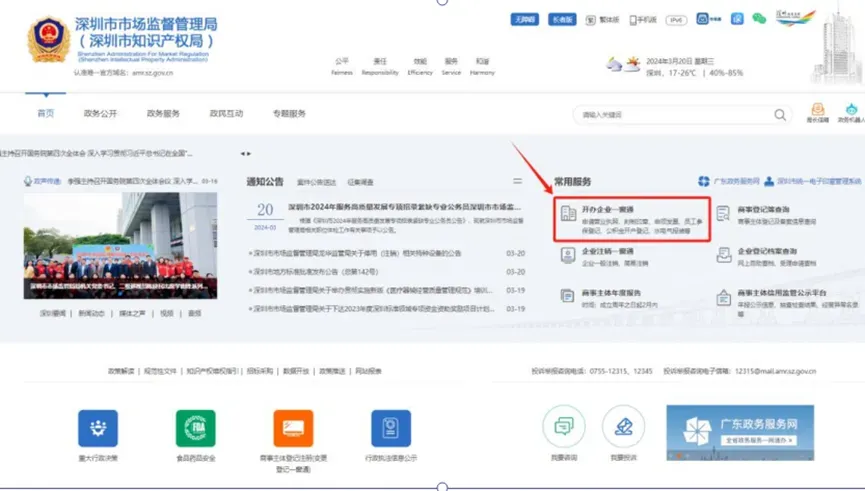Click the green WeChat icon

tap(759, 19)
